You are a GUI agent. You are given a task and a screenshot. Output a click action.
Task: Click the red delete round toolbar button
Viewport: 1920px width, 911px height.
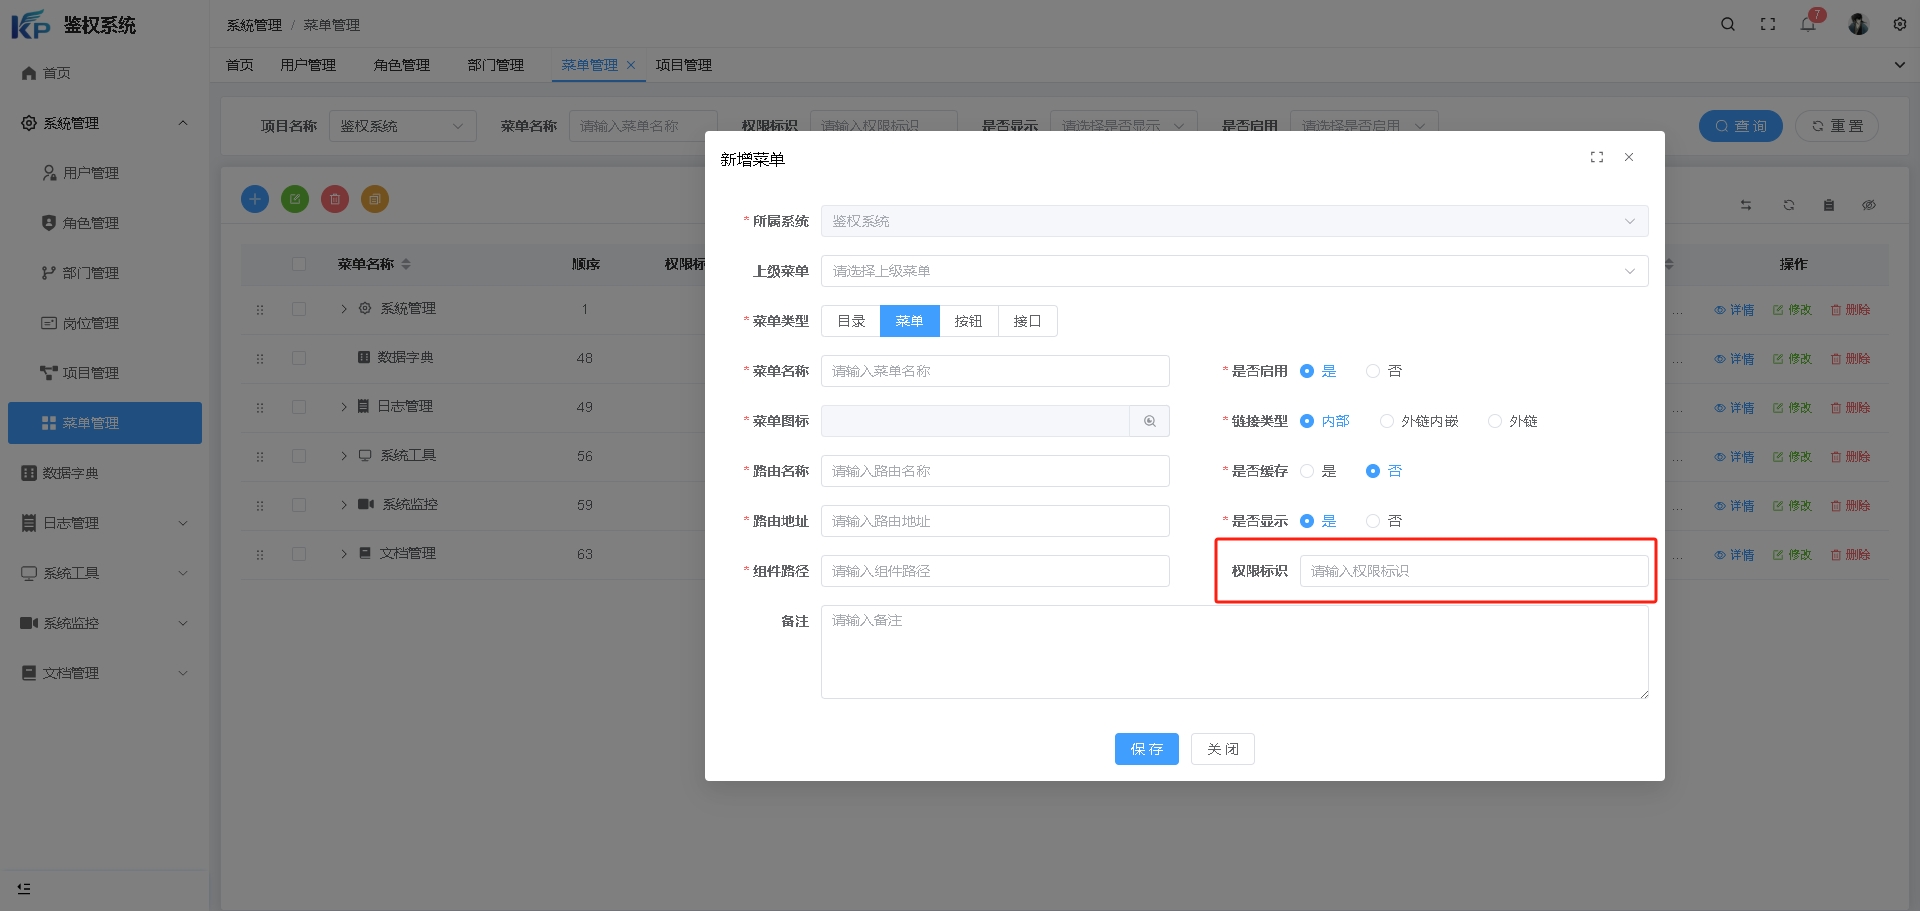(335, 199)
